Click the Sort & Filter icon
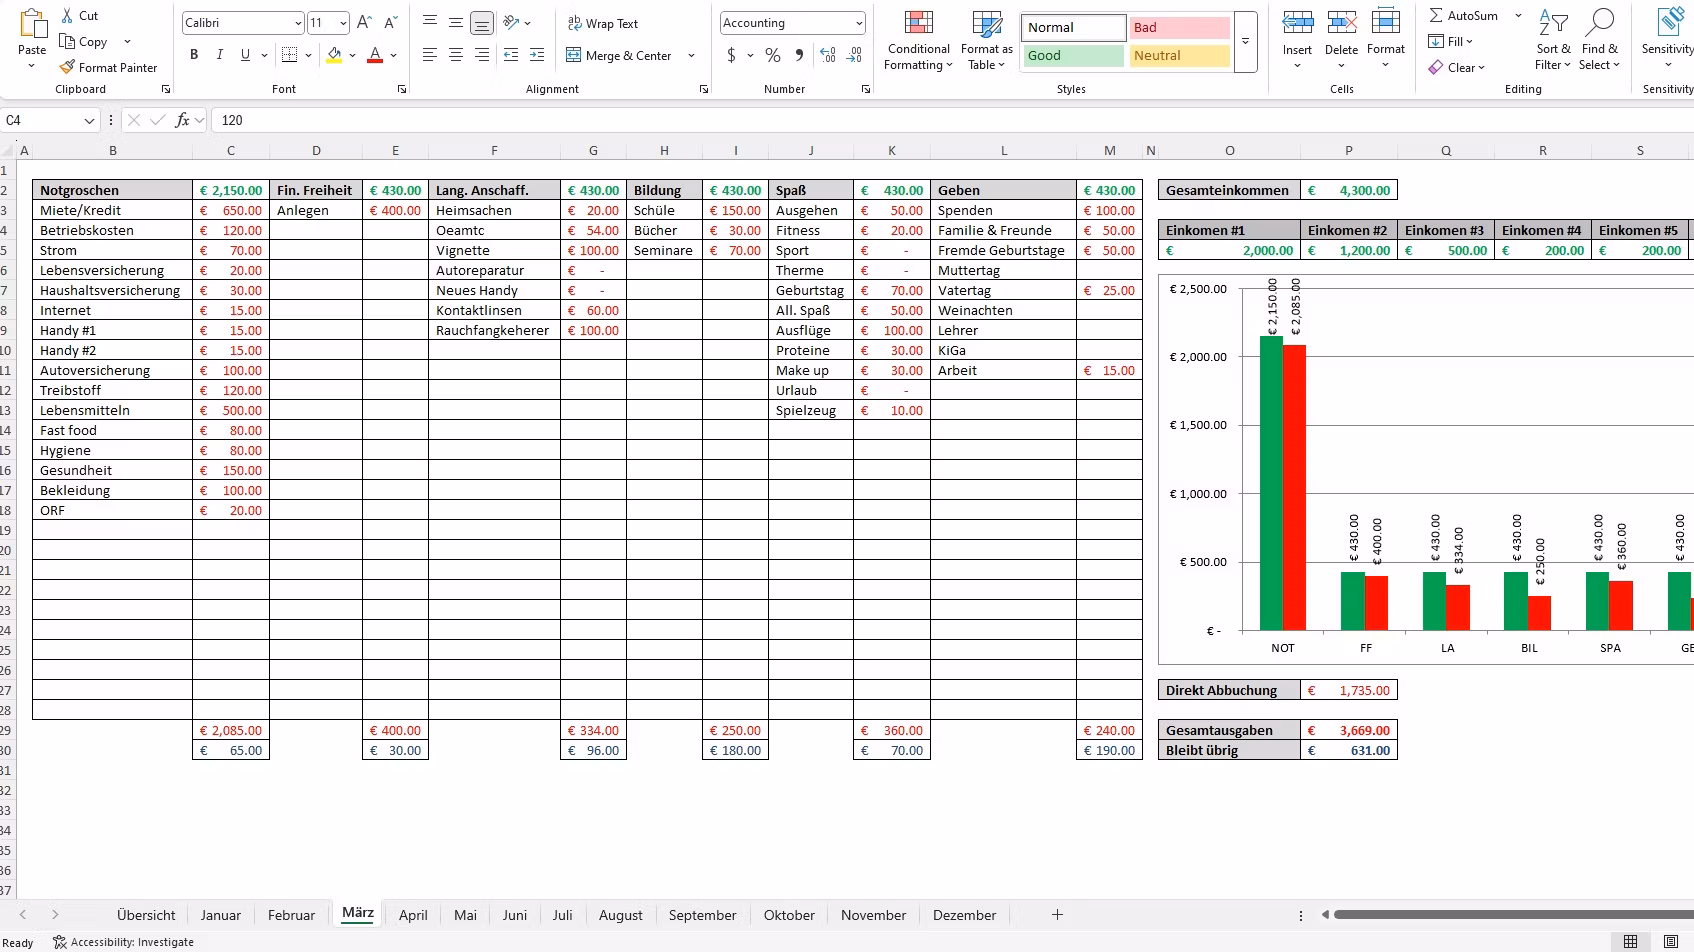 pyautogui.click(x=1553, y=24)
